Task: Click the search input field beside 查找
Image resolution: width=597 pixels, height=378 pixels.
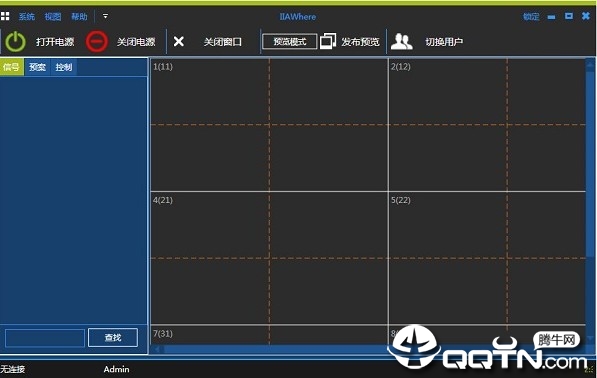Action: pyautogui.click(x=45, y=338)
